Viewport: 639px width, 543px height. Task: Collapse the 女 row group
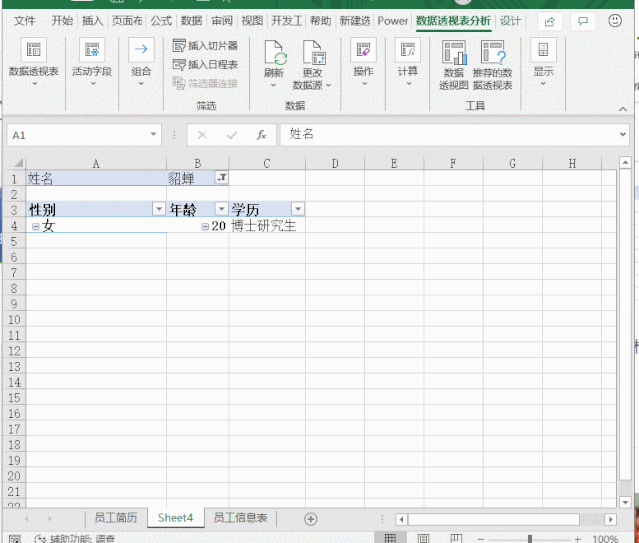point(35,227)
